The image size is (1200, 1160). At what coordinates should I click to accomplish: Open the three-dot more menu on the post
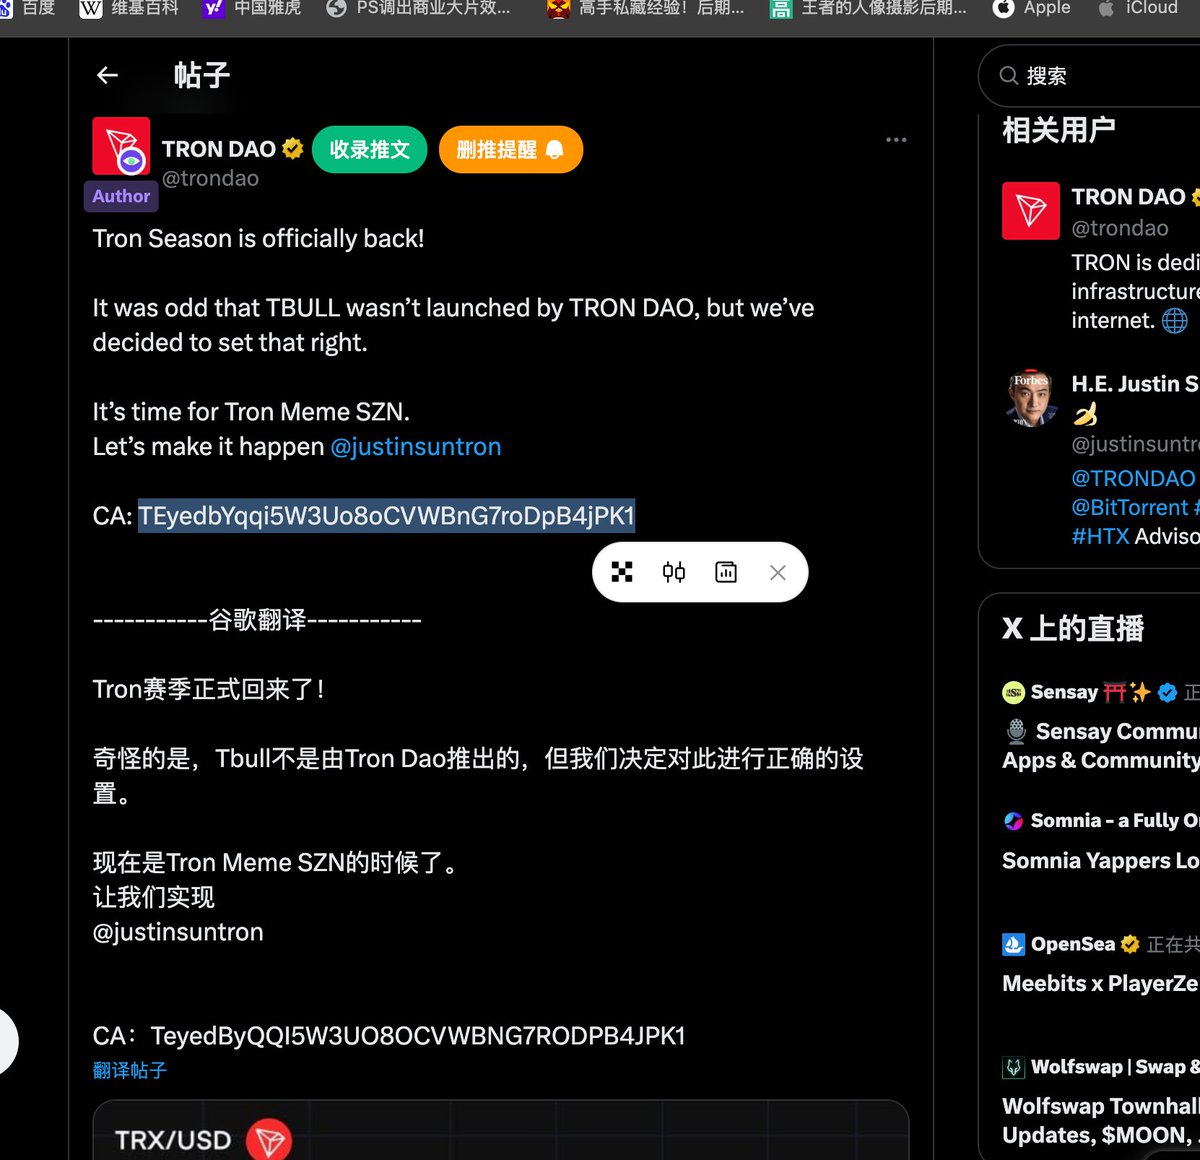pyautogui.click(x=896, y=140)
